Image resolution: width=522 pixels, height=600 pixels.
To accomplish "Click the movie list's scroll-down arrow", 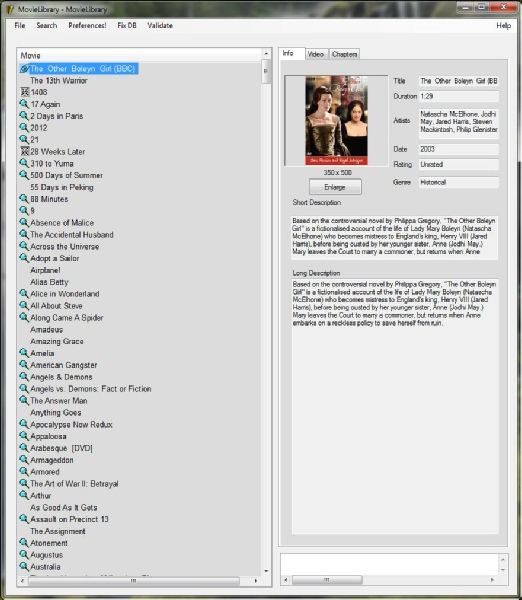I will (x=266, y=571).
